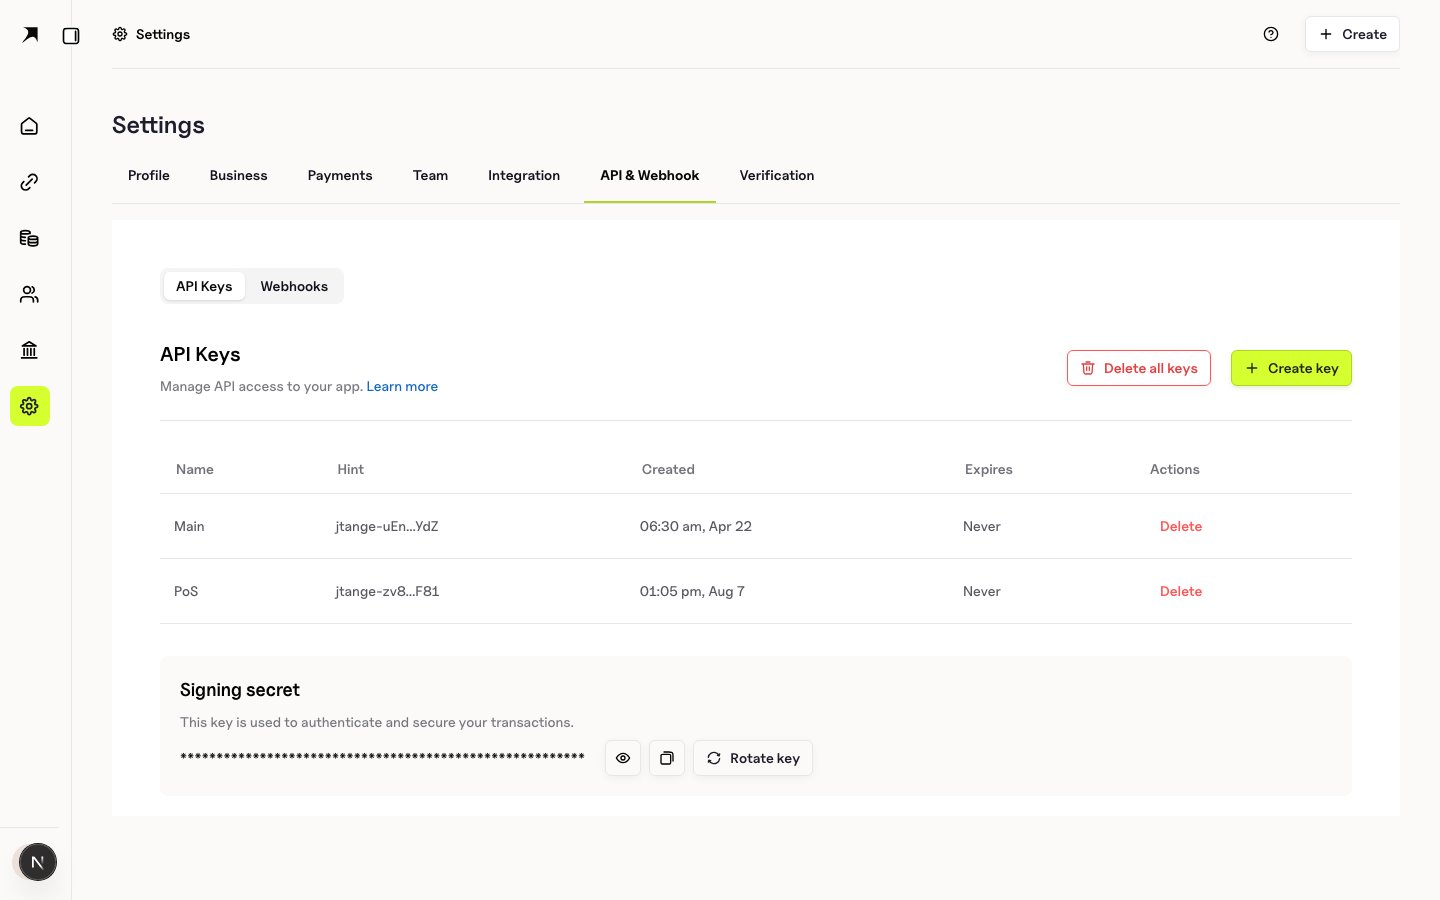Click hint jtange-uEn...YdZ
This screenshot has width=1440, height=900.
pyautogui.click(x=387, y=526)
